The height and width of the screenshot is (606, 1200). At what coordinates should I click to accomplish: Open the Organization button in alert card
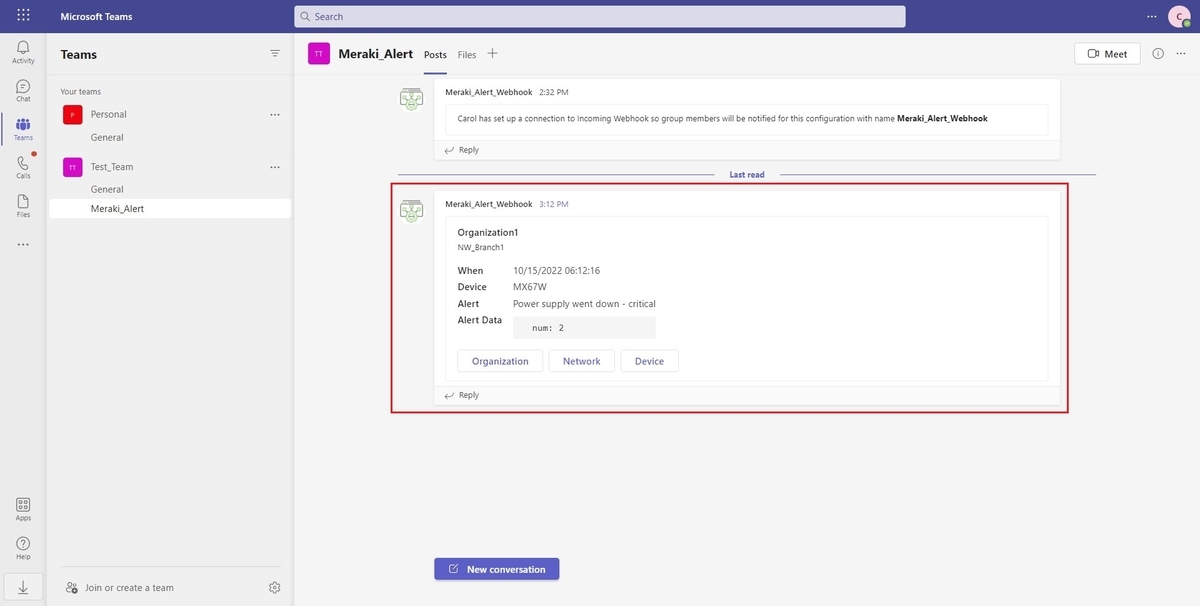click(x=500, y=361)
